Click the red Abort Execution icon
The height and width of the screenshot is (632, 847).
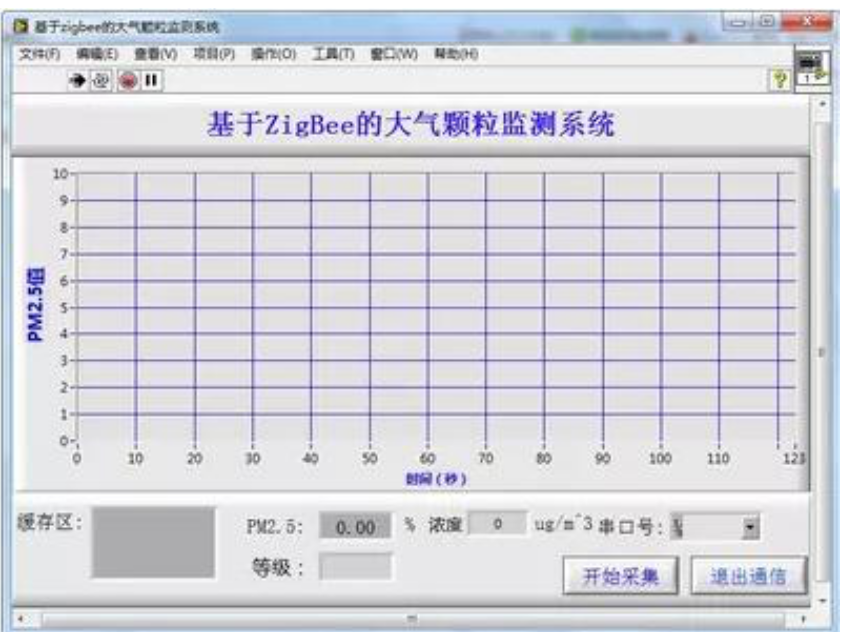[128, 81]
